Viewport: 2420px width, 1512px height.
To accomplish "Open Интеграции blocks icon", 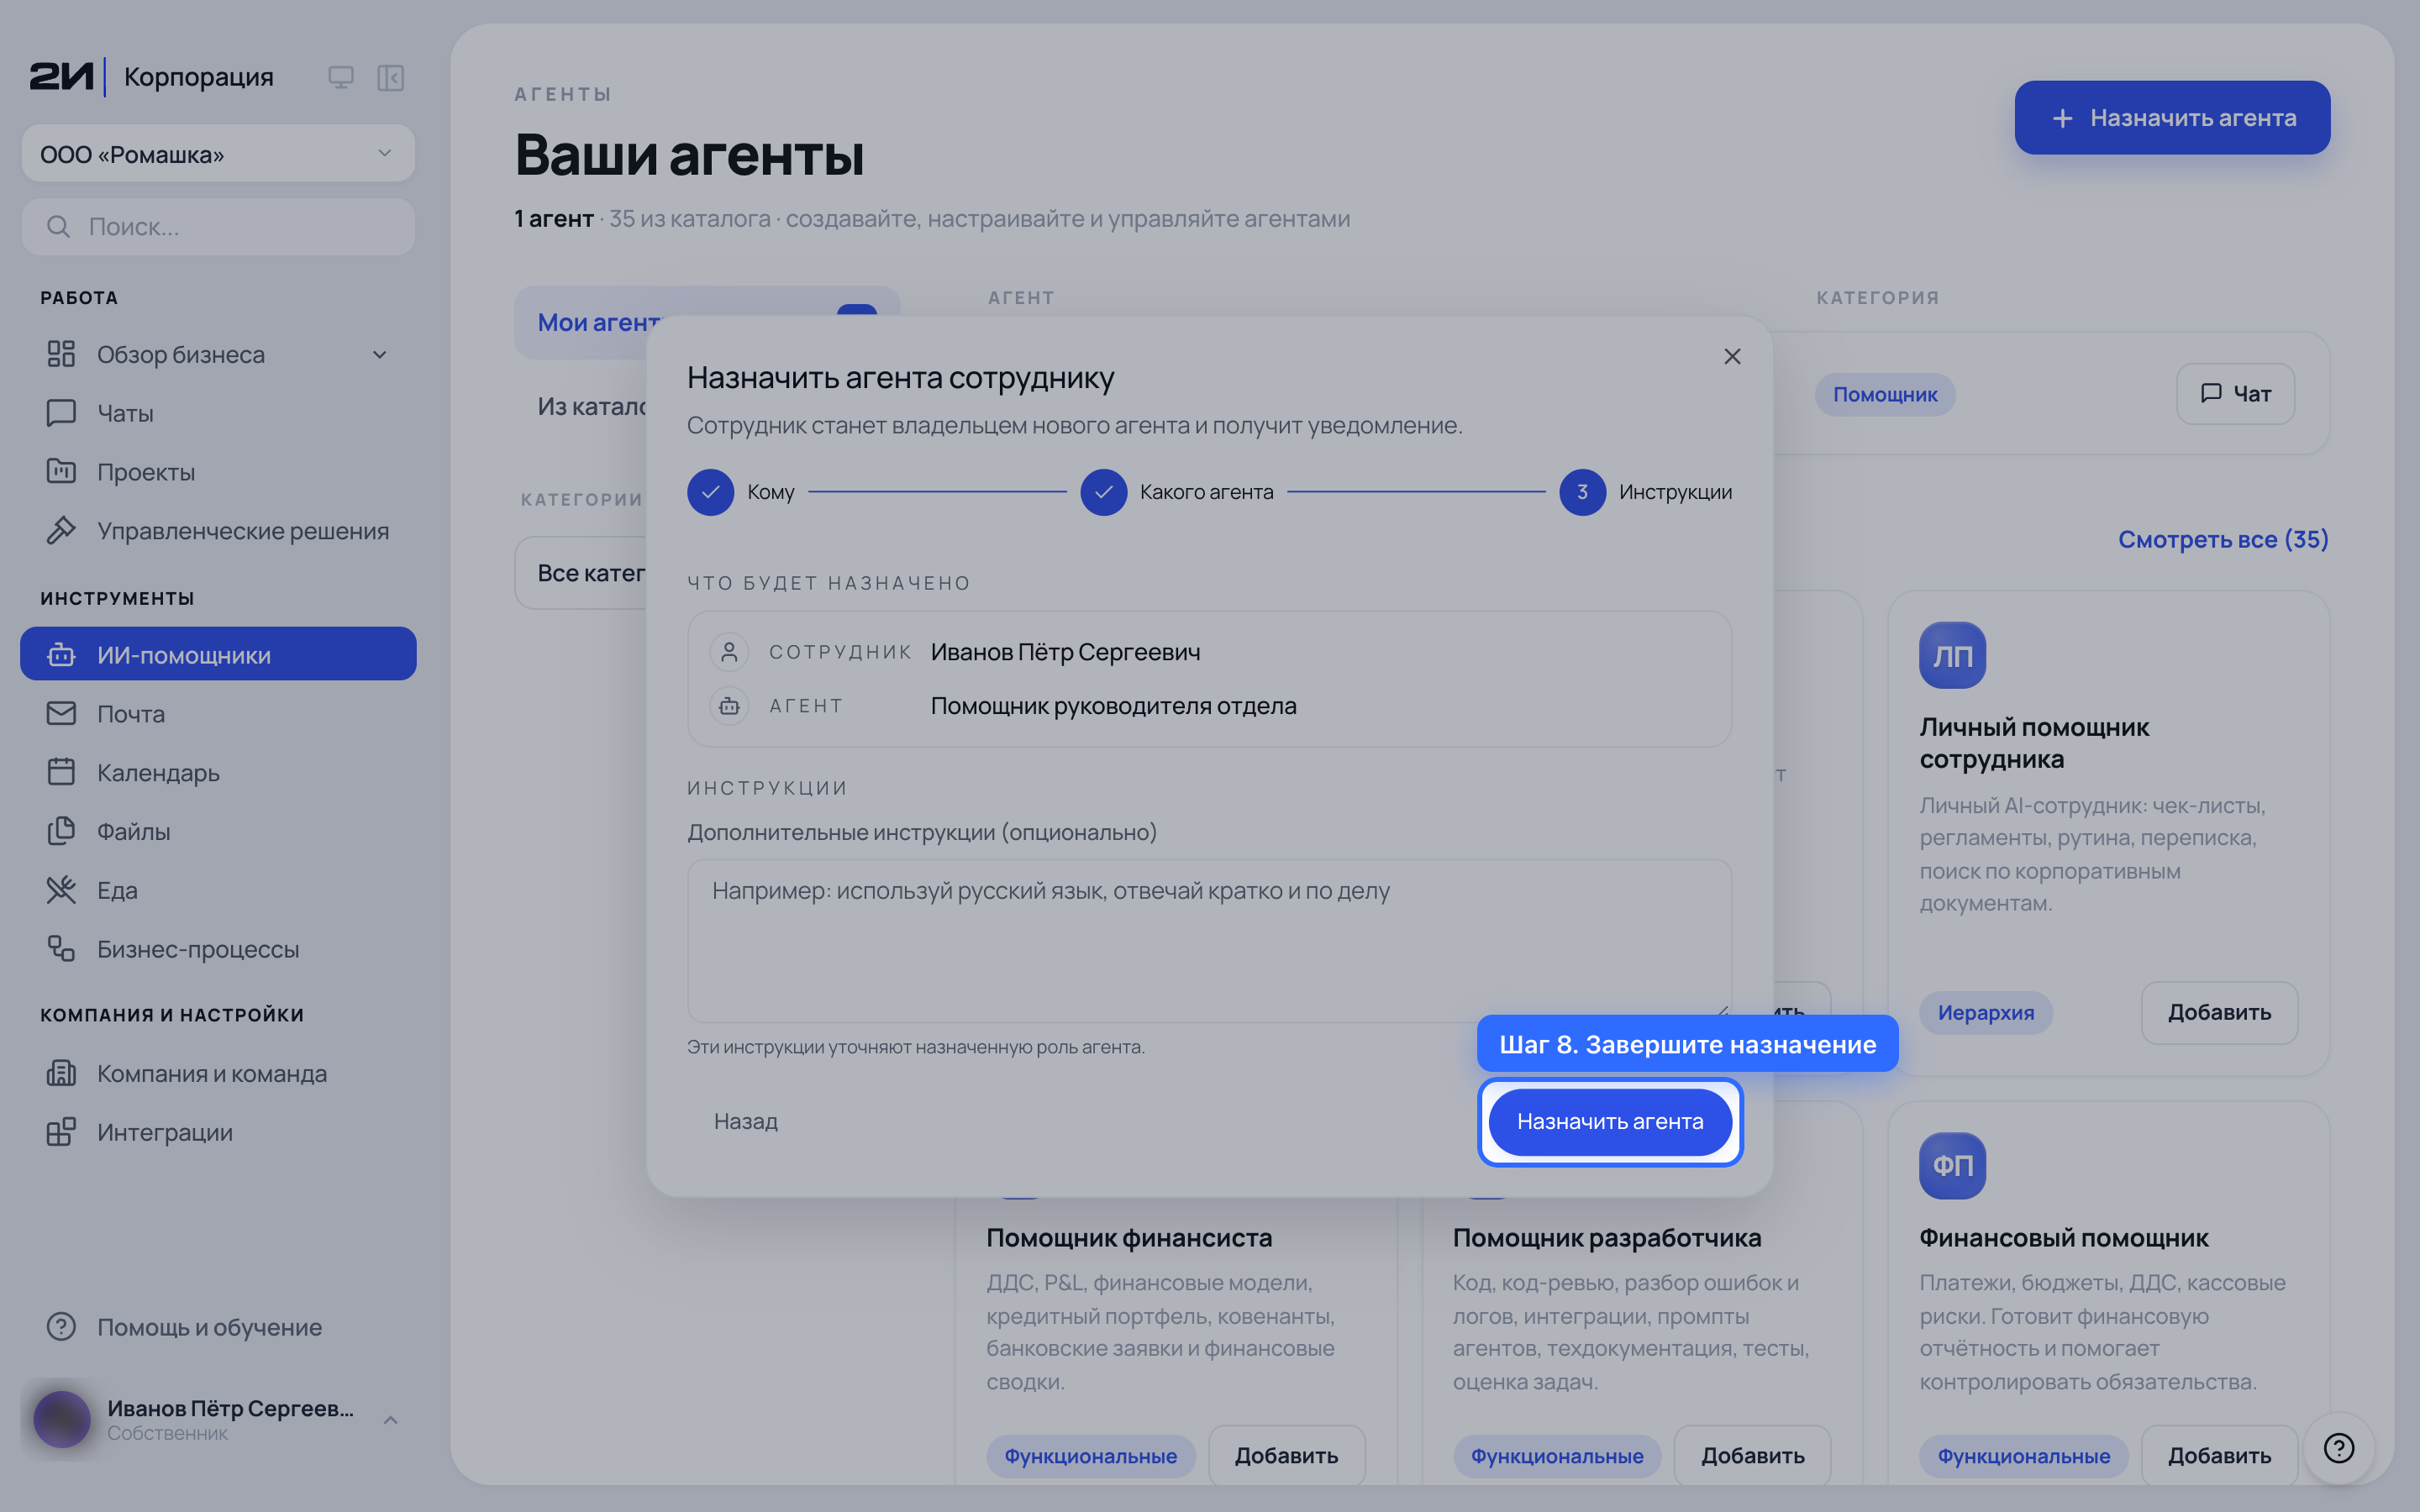I will click(x=61, y=1132).
